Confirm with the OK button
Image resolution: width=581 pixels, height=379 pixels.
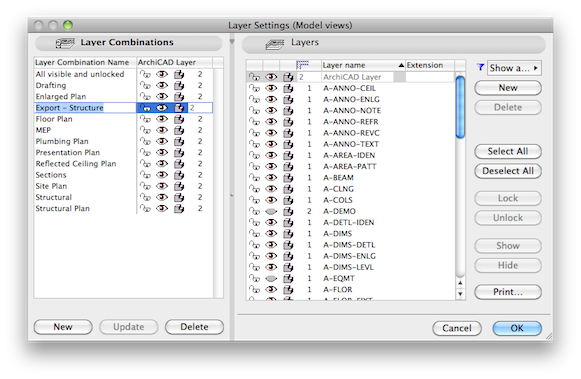pyautogui.click(x=517, y=328)
